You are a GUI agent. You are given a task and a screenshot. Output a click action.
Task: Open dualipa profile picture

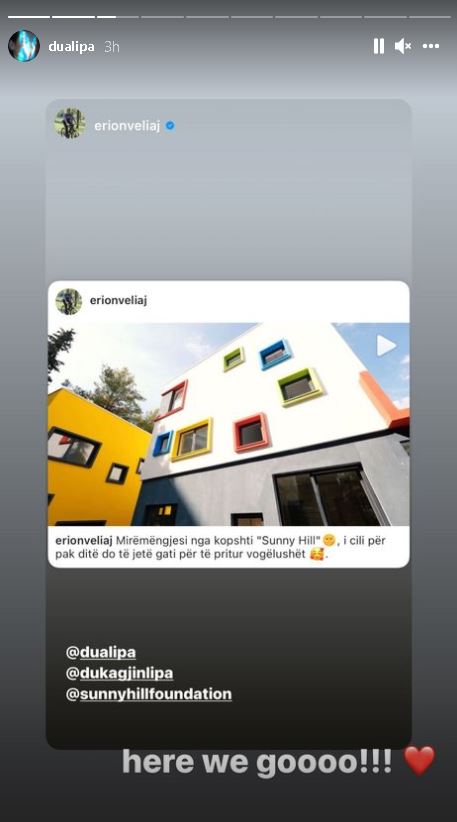tap(24, 46)
